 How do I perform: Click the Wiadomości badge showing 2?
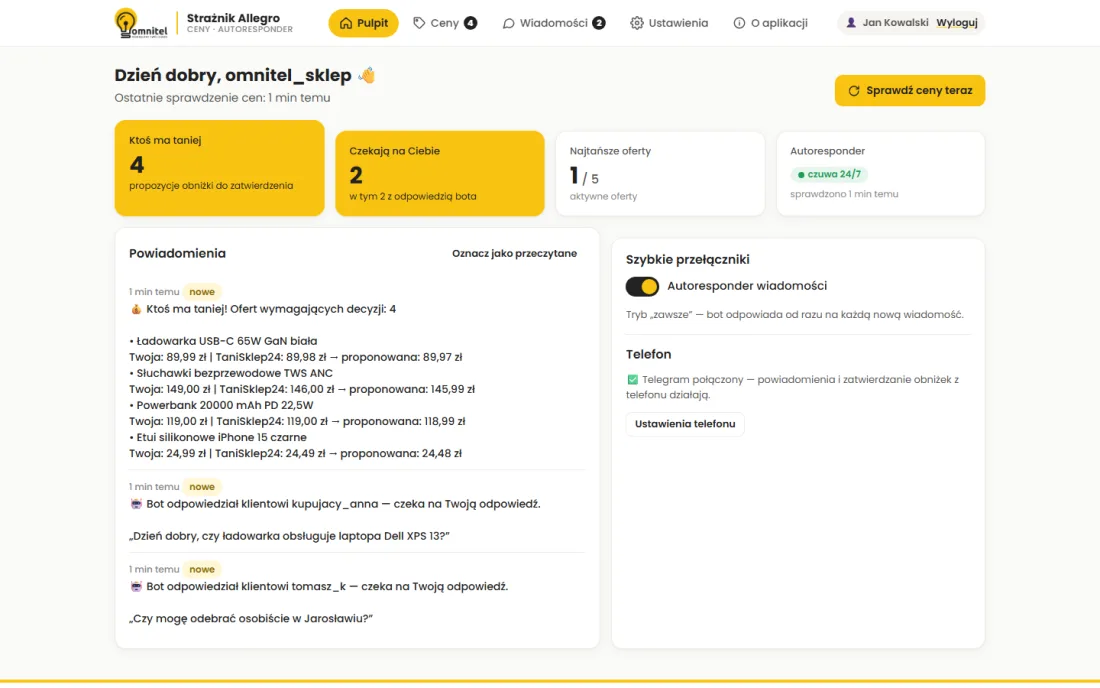(598, 23)
